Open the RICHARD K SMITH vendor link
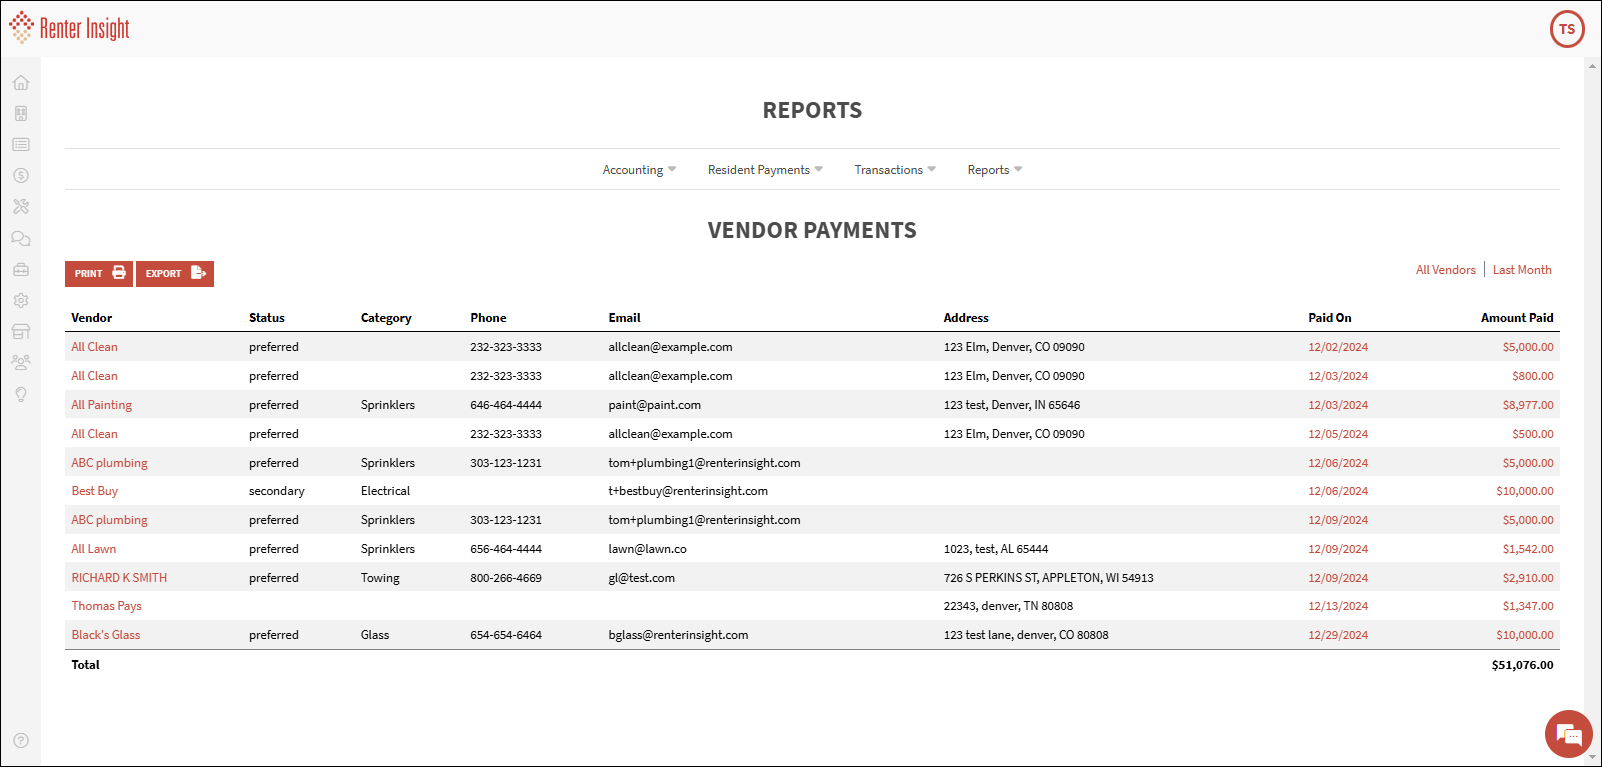Image resolution: width=1602 pixels, height=767 pixels. (x=119, y=578)
